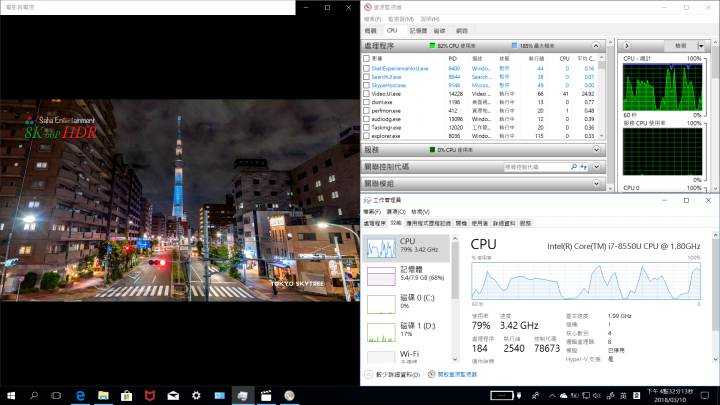Click the fewer details circle arrow in Task Manager
This screenshot has height=405, width=720.
click(368, 375)
